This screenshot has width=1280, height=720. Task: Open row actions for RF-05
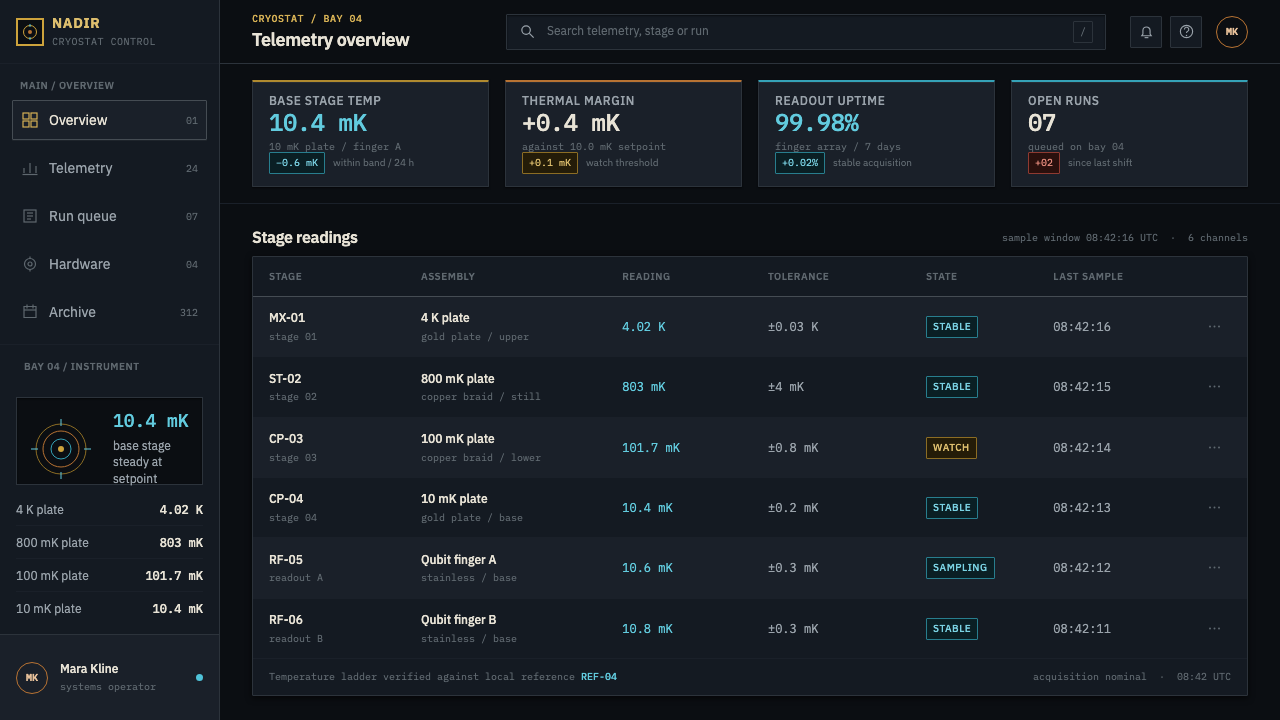[1214, 568]
